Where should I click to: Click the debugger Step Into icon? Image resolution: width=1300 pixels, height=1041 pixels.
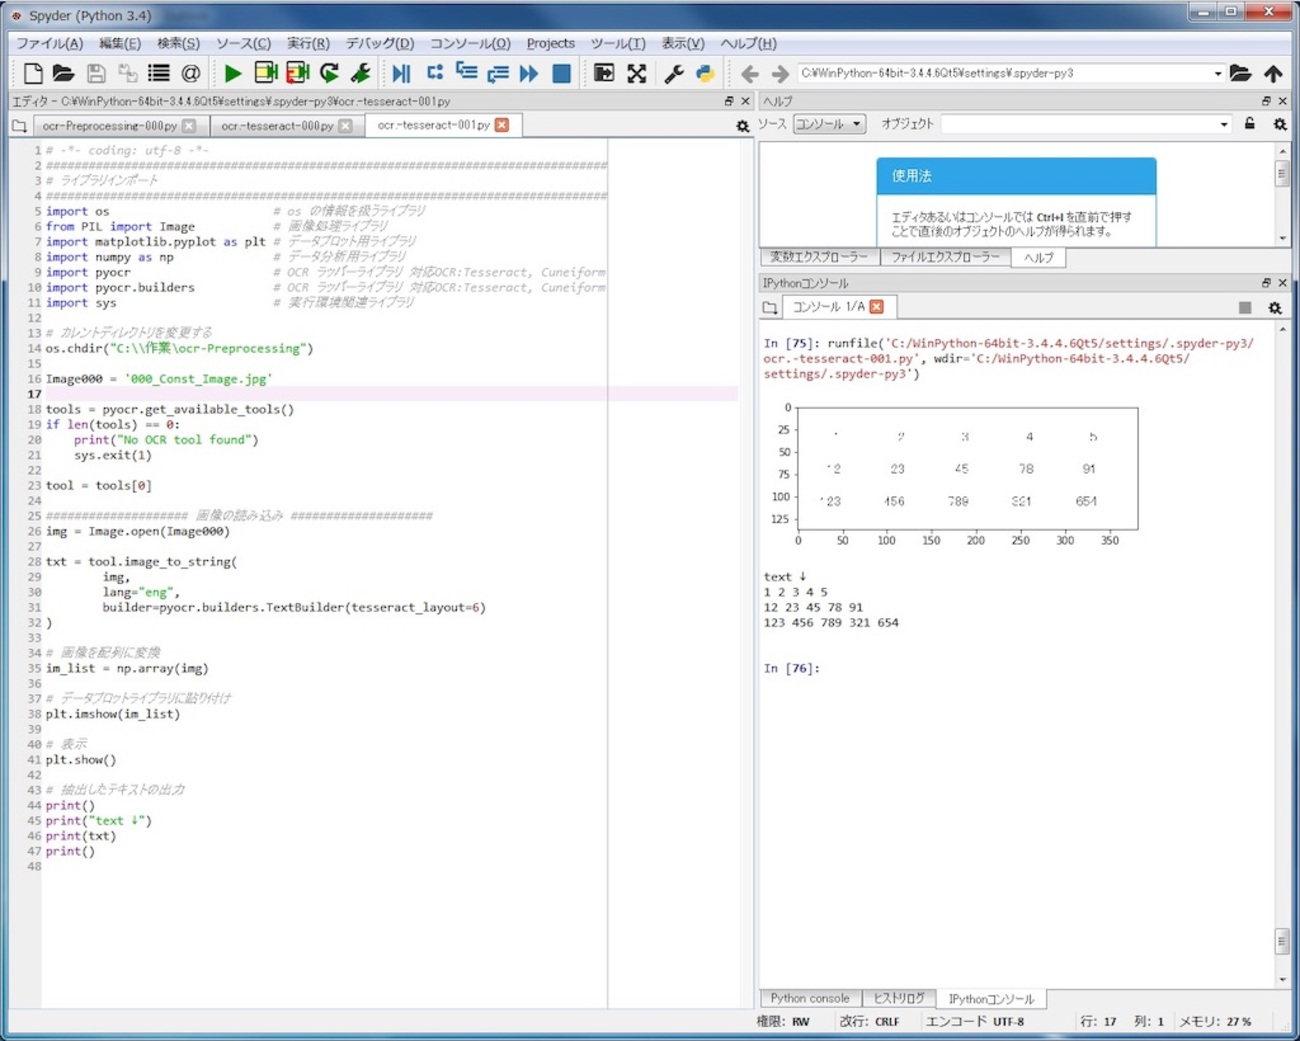point(466,73)
